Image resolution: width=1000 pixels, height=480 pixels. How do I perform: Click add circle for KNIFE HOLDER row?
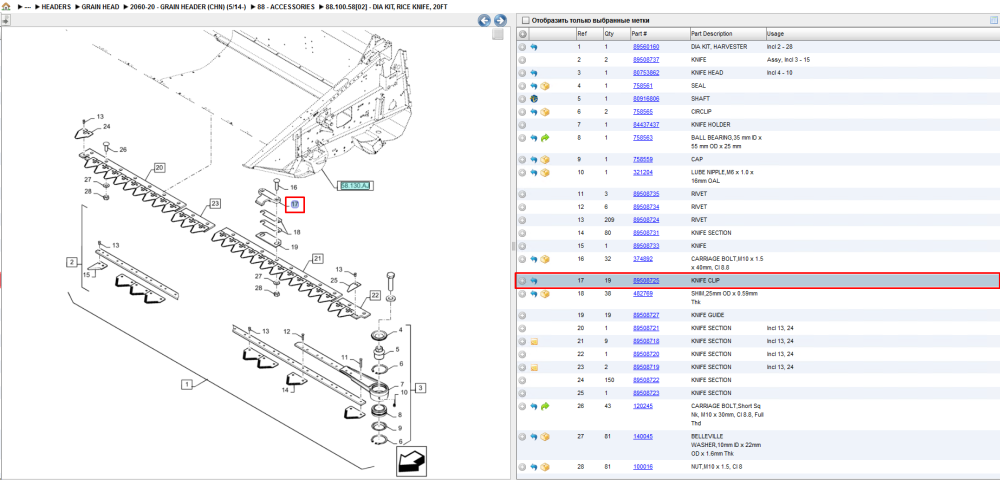pos(522,125)
